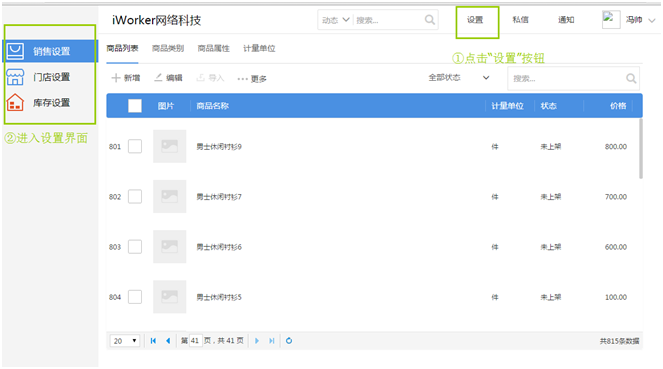Open the 动态 search scope dropdown
The height and width of the screenshot is (369, 663).
tap(335, 20)
